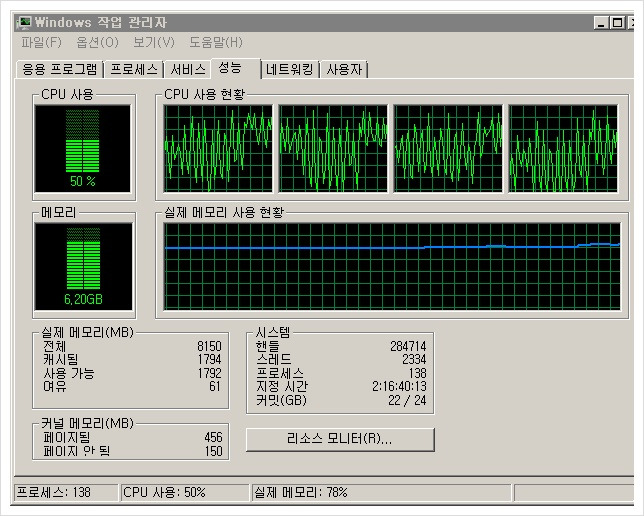
Task: Click the 커널 메모리(MB) group label
Action: (87, 423)
